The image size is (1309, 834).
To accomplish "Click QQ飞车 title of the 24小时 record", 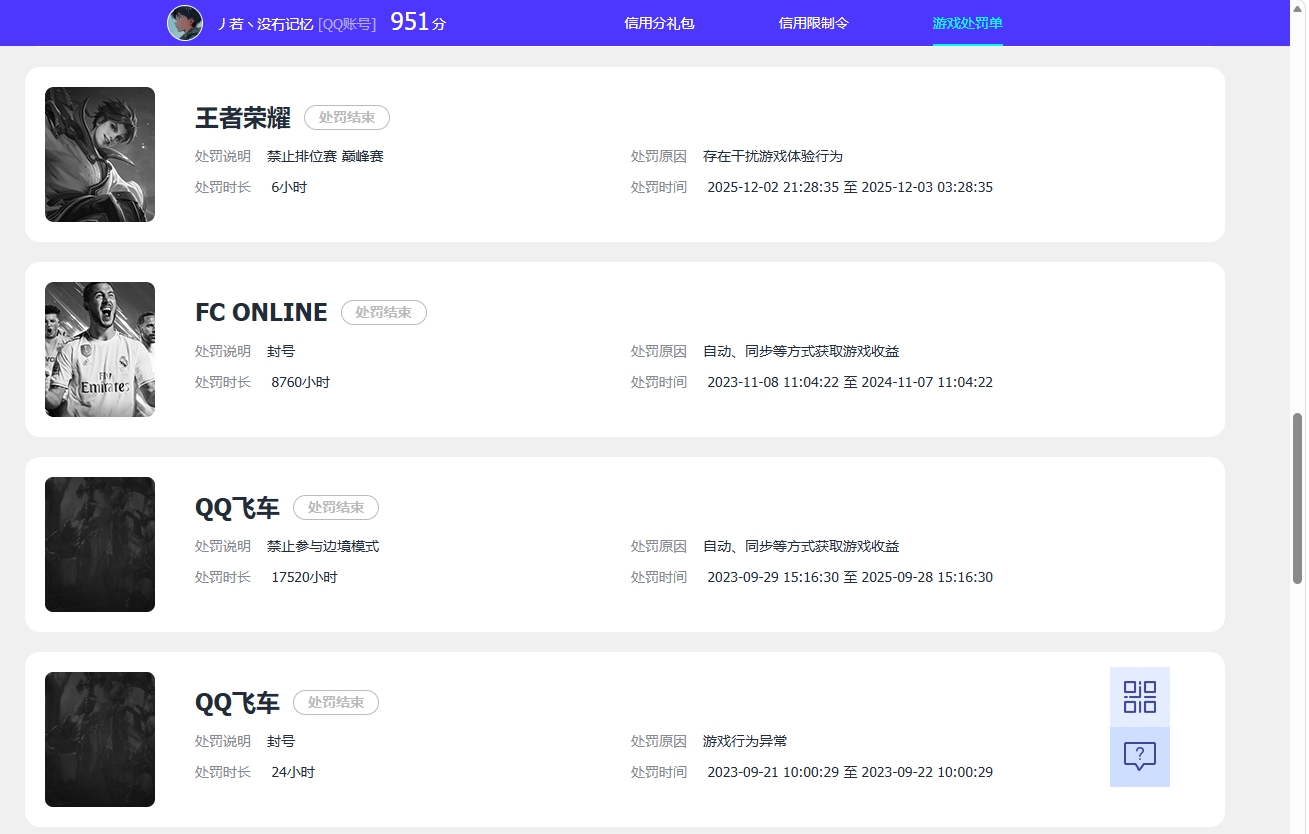I will click(x=237, y=703).
